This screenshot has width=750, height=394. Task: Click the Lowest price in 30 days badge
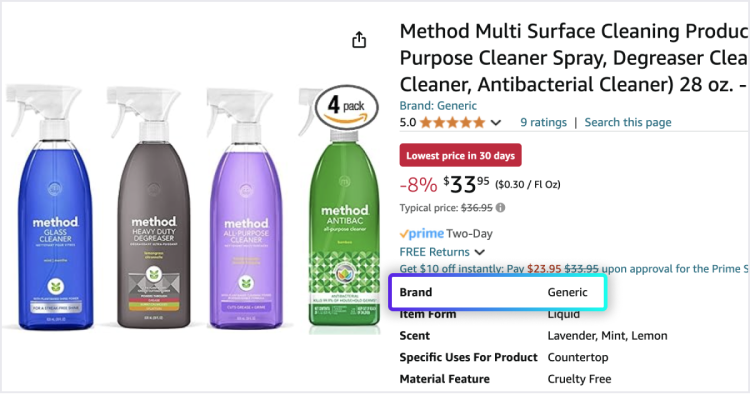click(x=461, y=155)
